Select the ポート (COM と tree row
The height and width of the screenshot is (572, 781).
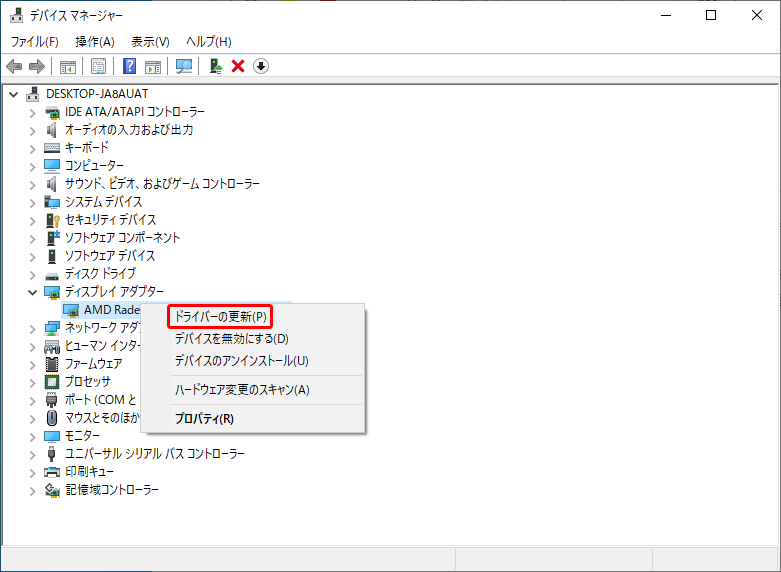tap(100, 400)
